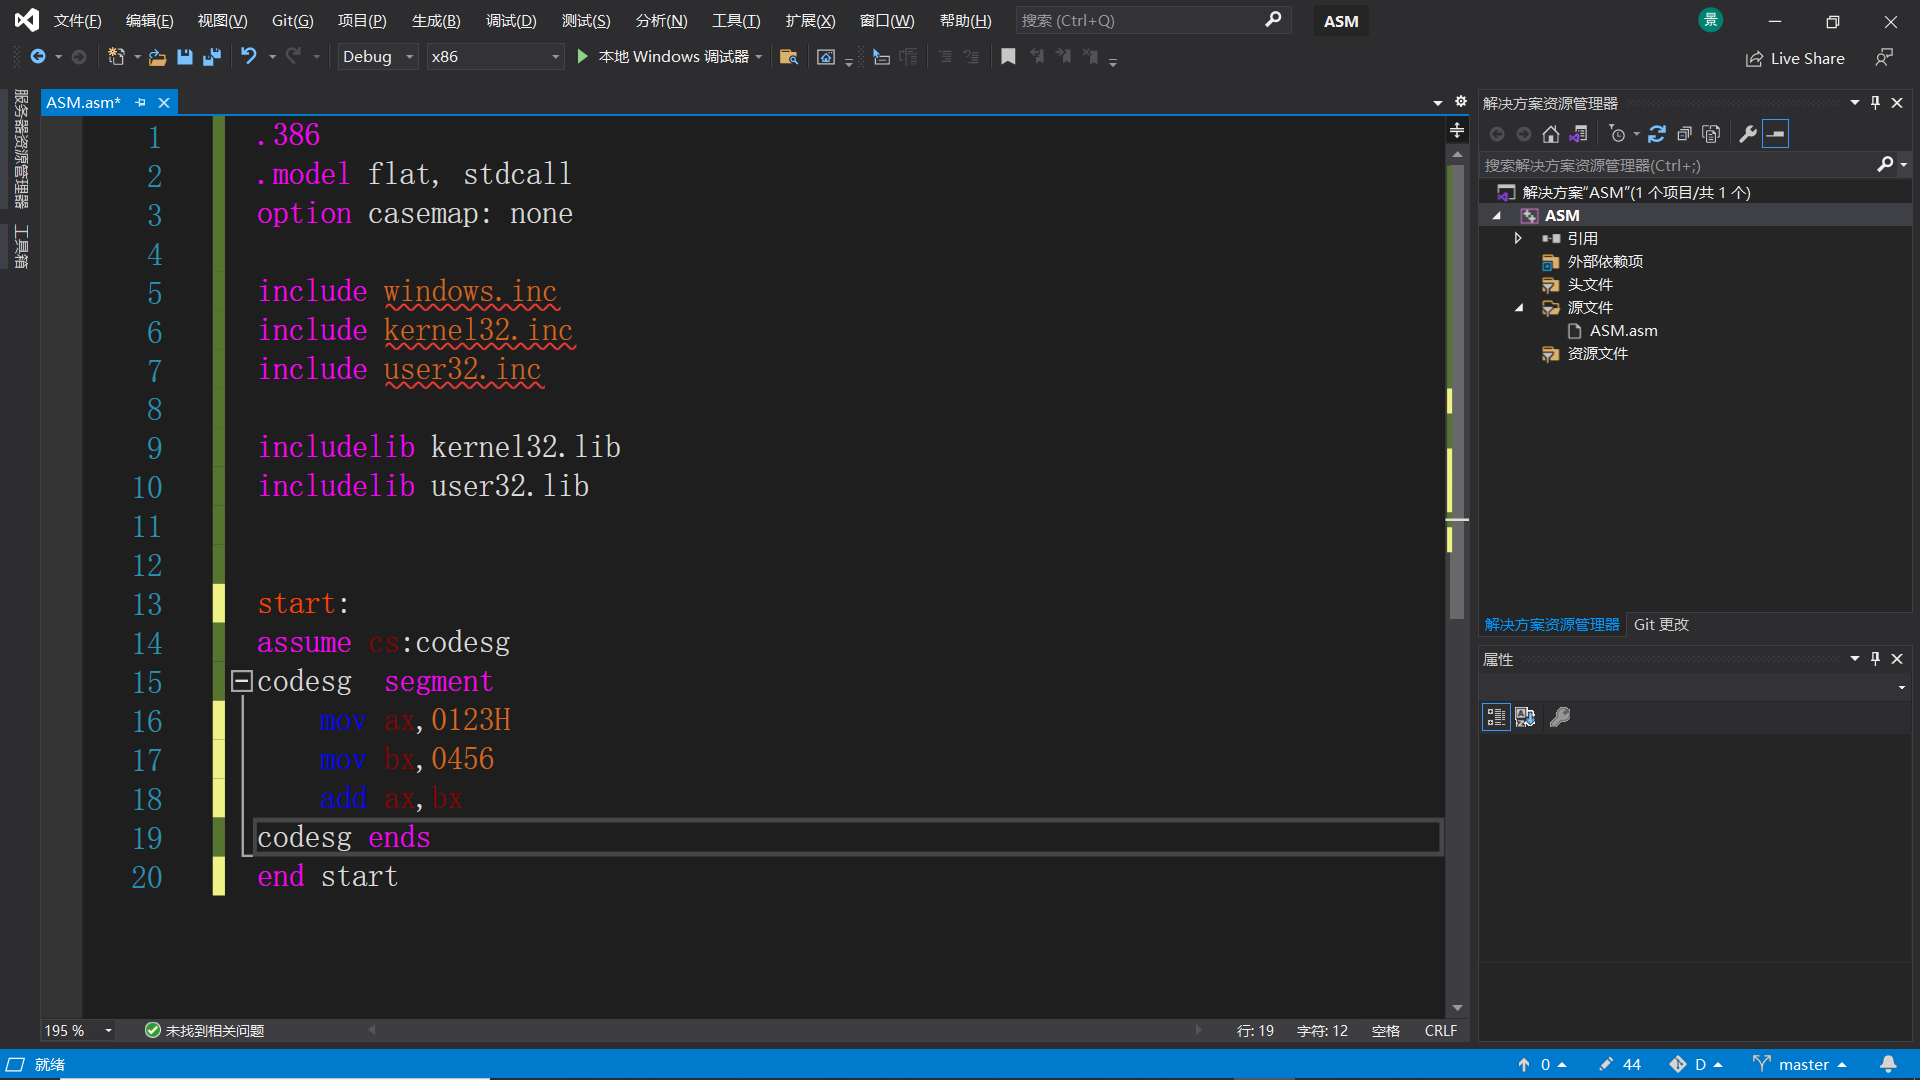This screenshot has height=1080, width=1920.
Task: Open pending changes filter in Solution Explorer
Action: [x=1617, y=134]
